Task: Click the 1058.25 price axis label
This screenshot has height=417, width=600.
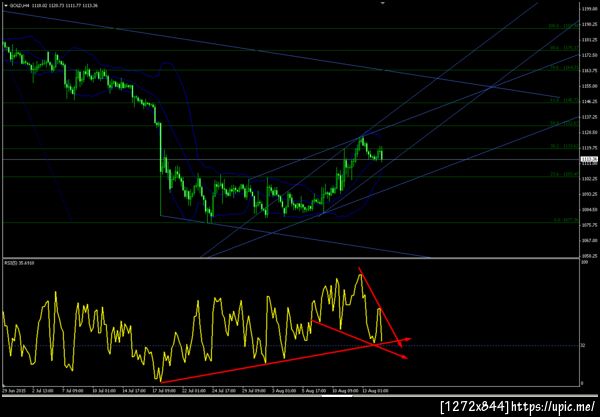Action: pos(589,256)
